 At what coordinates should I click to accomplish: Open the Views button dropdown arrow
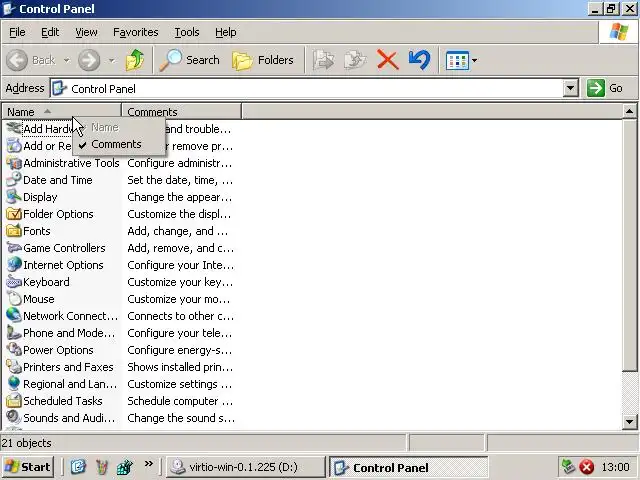click(474, 60)
